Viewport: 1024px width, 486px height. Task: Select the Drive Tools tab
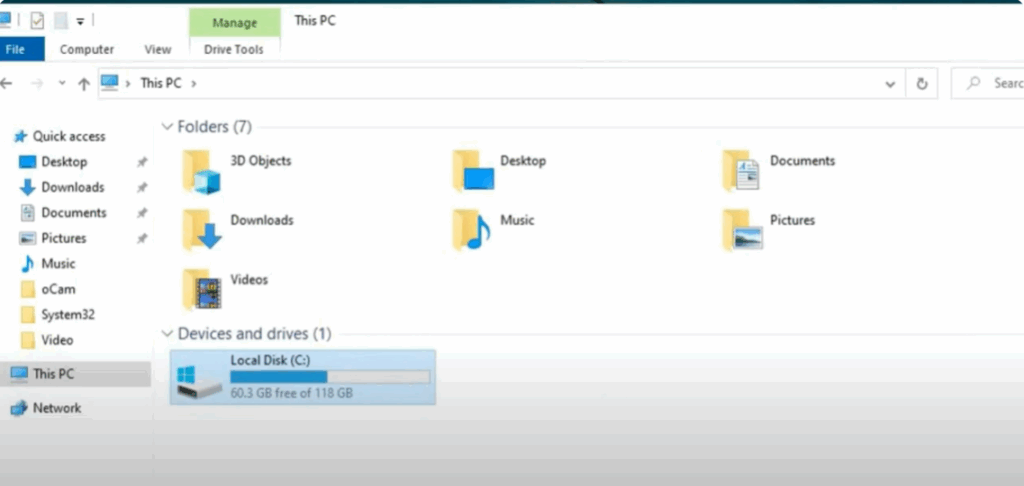[x=234, y=50]
